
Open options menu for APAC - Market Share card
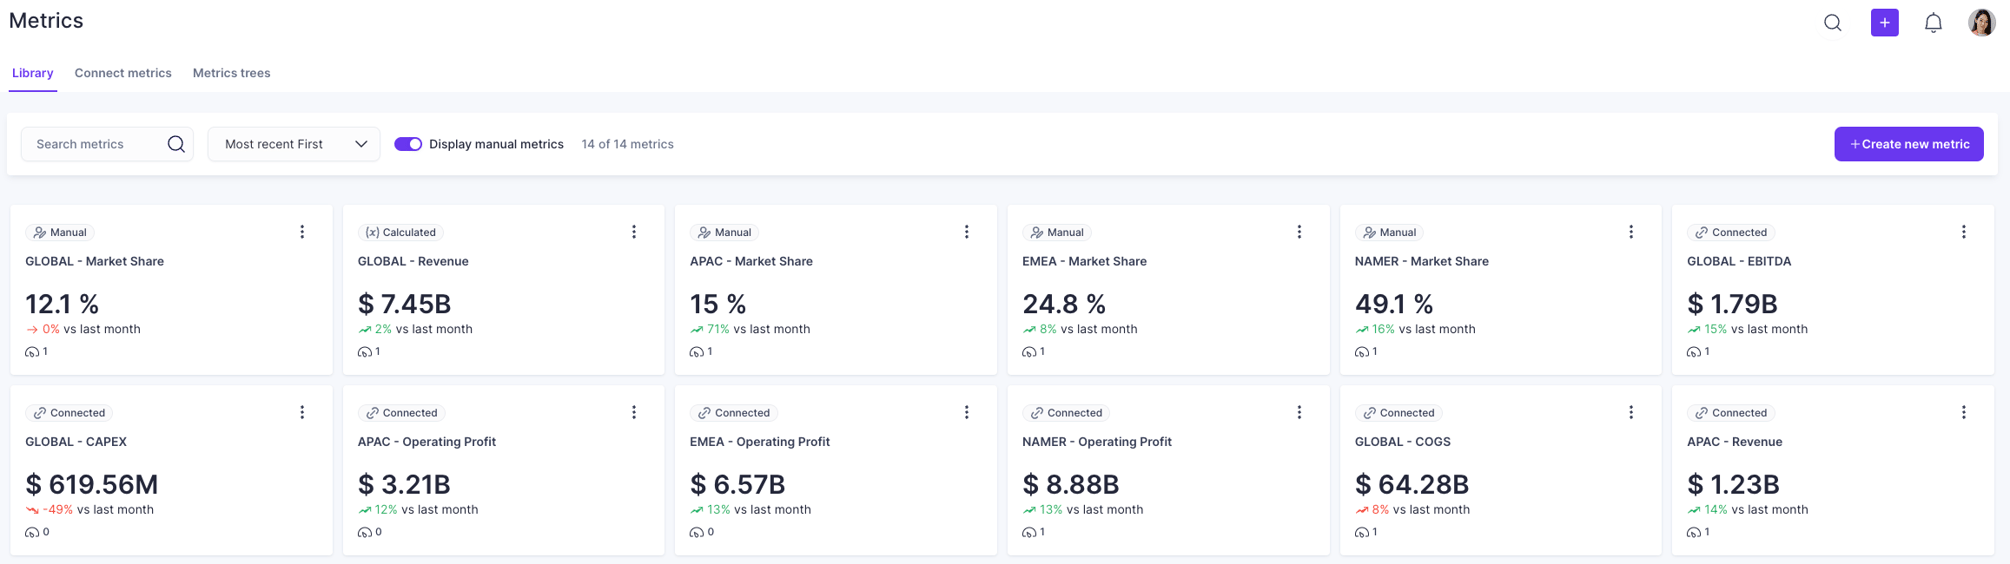pos(966,232)
